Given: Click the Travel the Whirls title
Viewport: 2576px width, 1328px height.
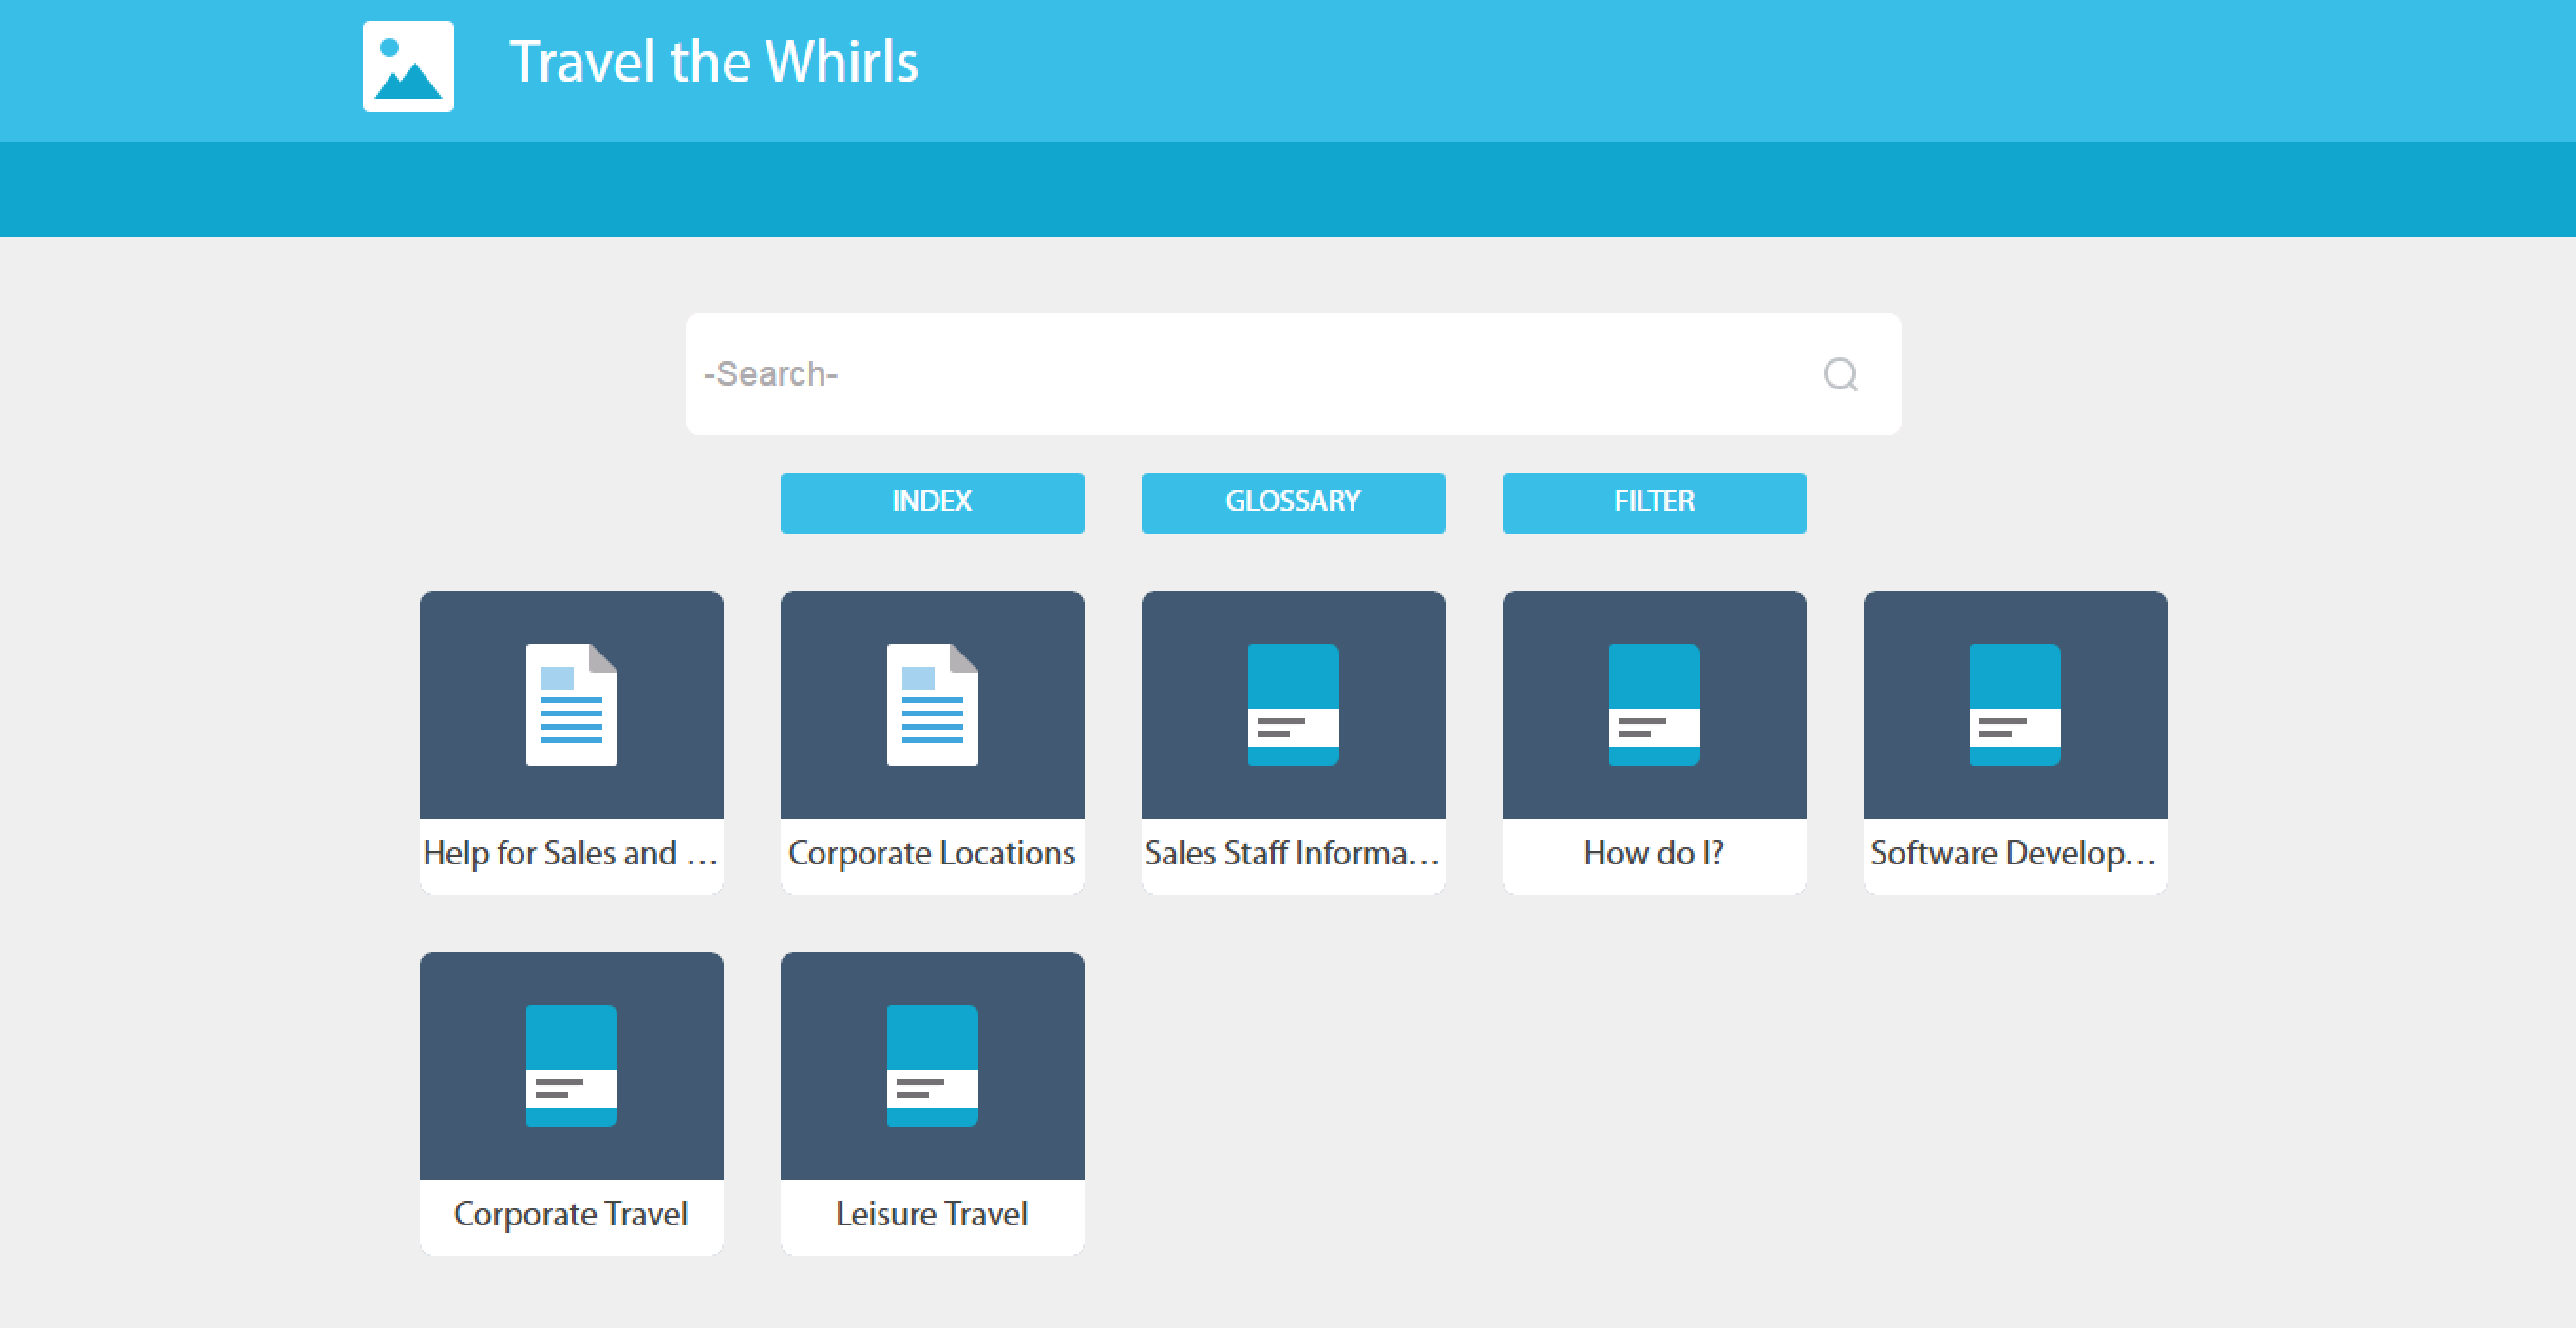Looking at the screenshot, I should [x=713, y=62].
